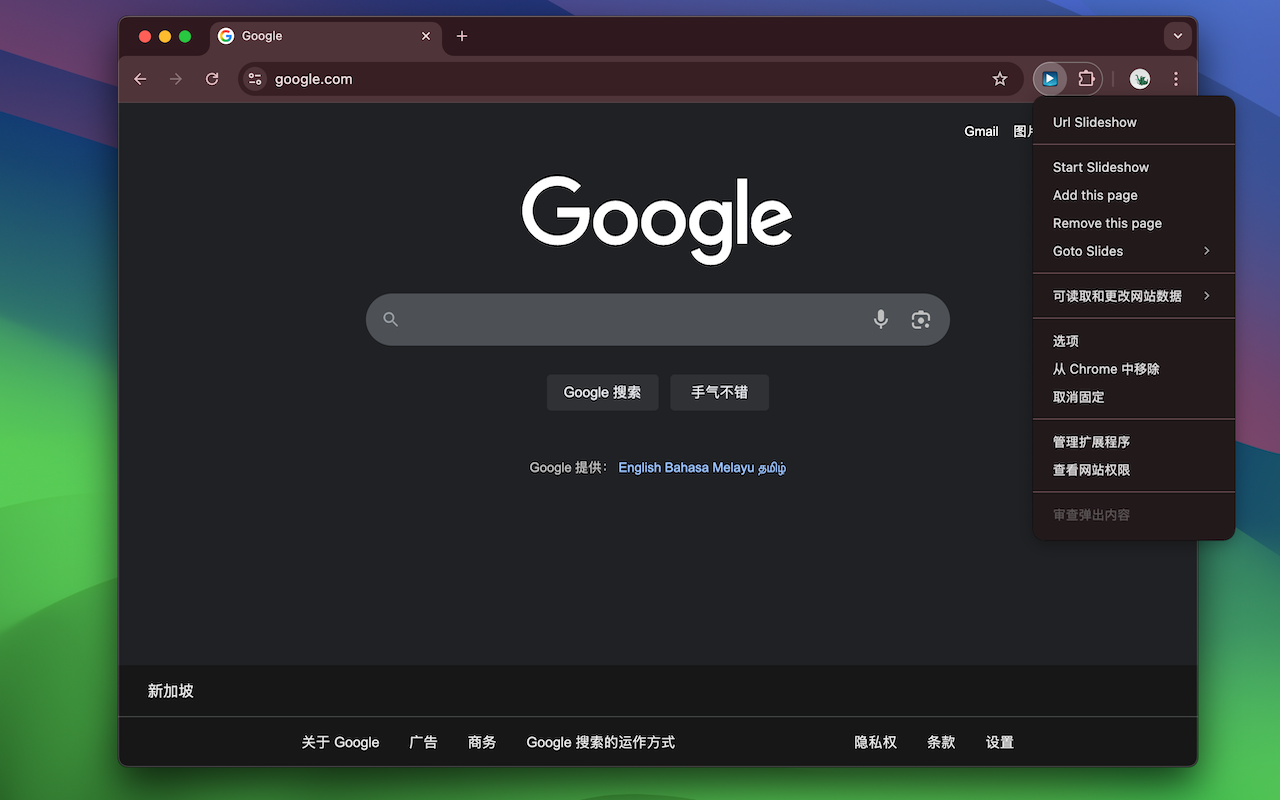This screenshot has width=1280, height=800.
Task: Switch language to Bahasa Melayu
Action: [x=709, y=467]
